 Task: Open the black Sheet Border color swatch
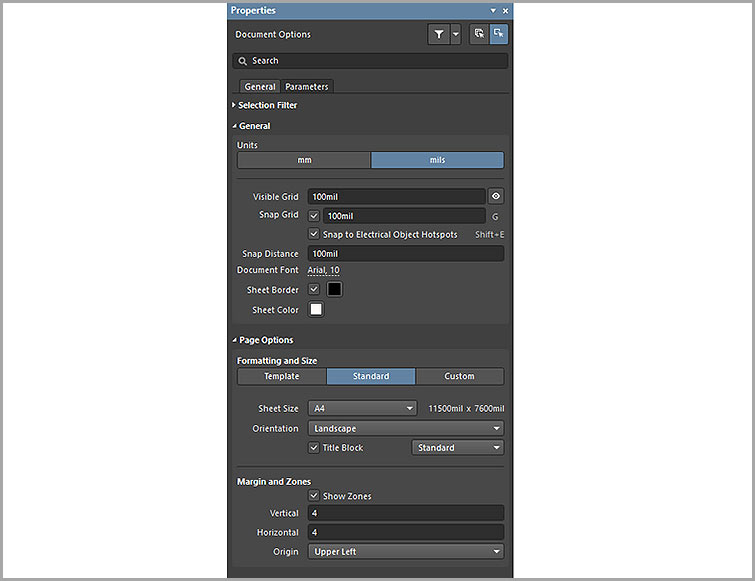335,289
